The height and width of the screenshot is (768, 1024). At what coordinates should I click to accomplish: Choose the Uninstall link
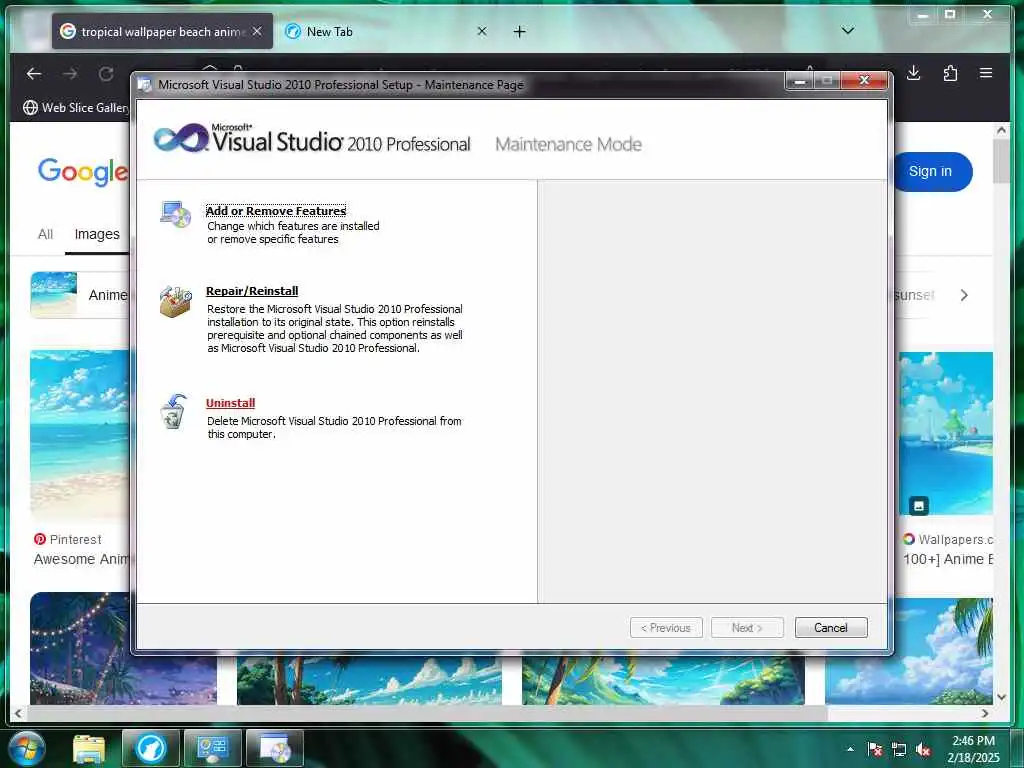click(231, 403)
